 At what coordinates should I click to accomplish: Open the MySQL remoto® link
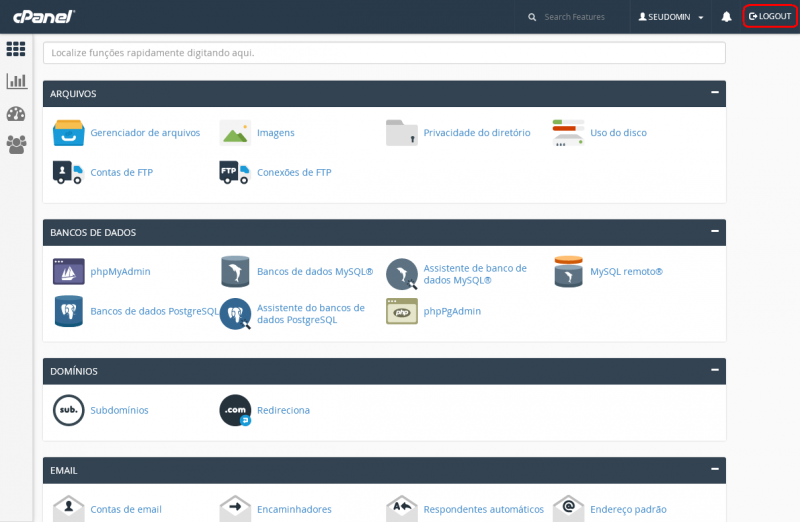[627, 271]
